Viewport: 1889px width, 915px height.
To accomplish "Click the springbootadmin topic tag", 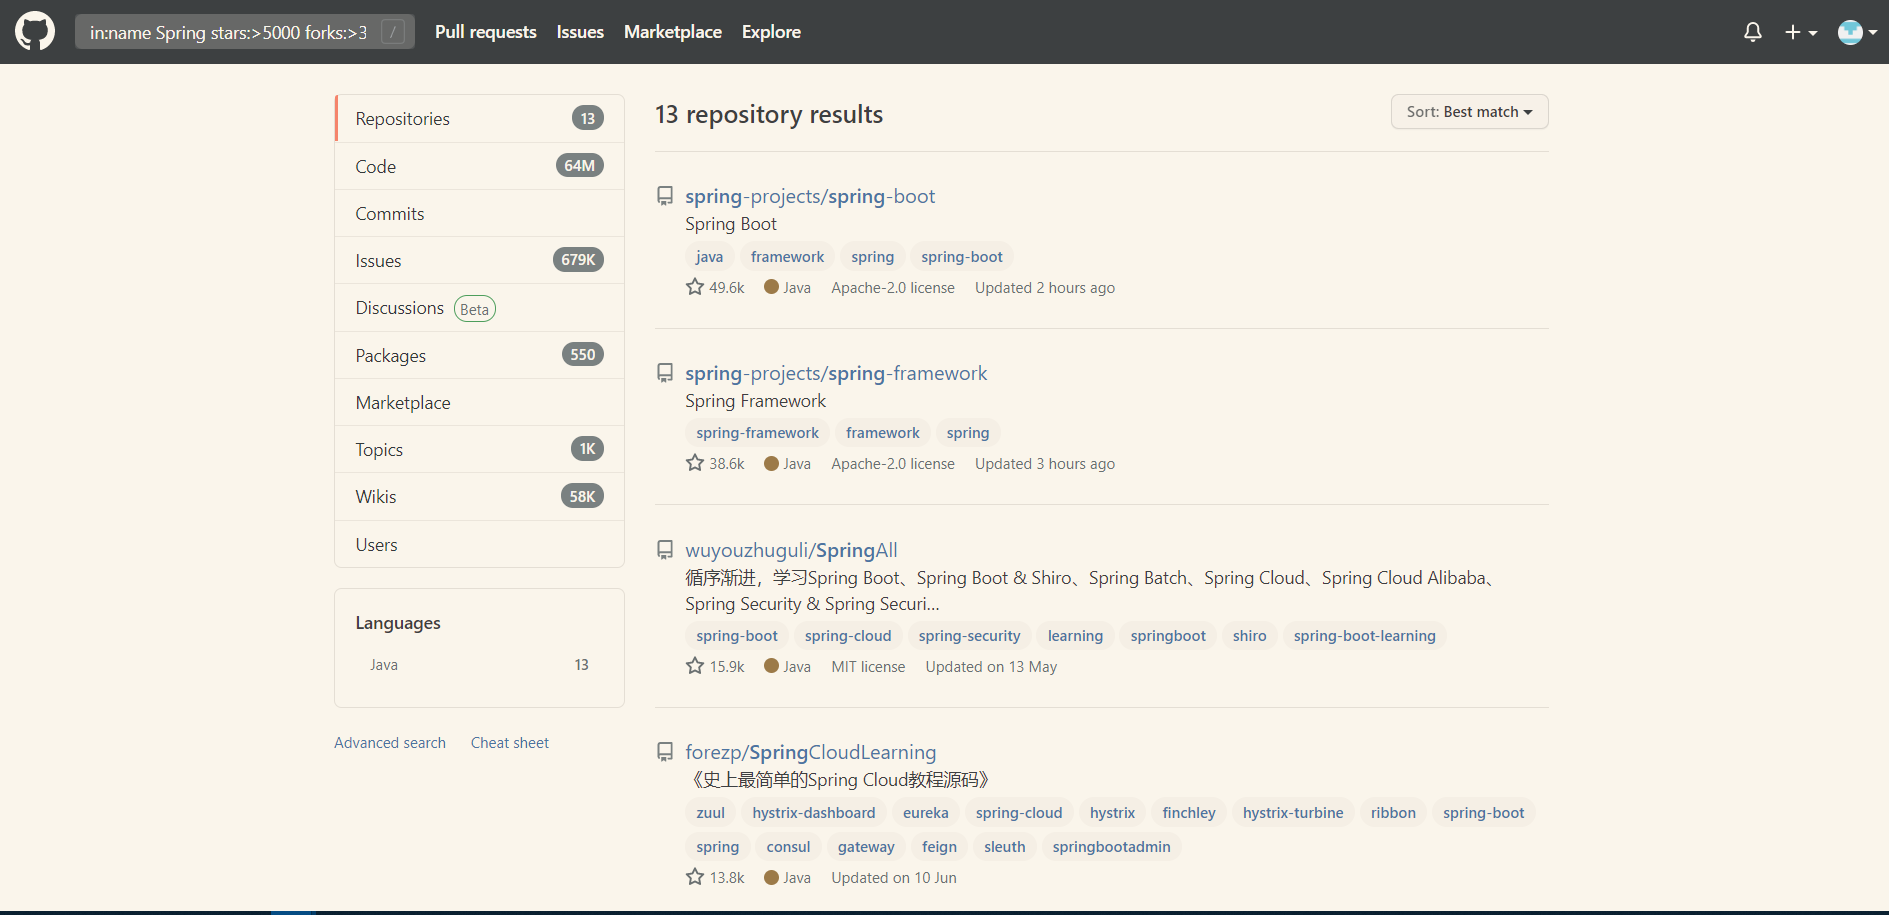I will tap(1111, 847).
